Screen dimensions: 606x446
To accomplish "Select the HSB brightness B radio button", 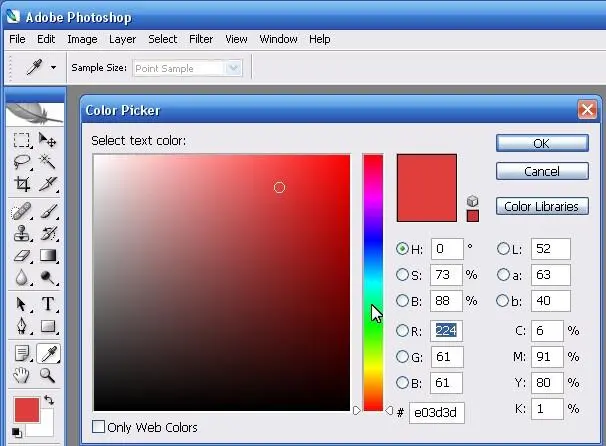I will click(x=402, y=300).
